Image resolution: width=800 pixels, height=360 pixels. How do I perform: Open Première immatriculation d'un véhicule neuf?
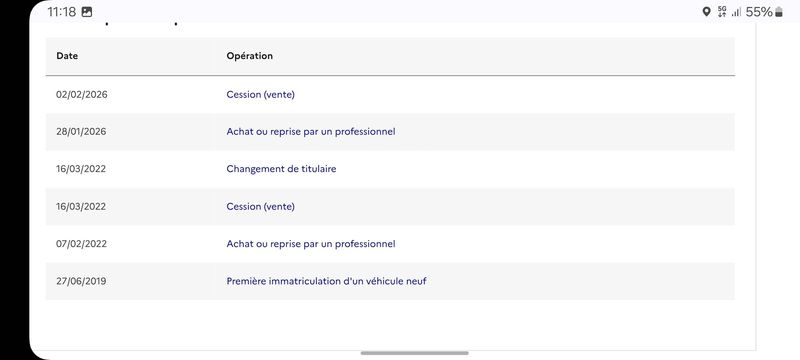click(327, 281)
